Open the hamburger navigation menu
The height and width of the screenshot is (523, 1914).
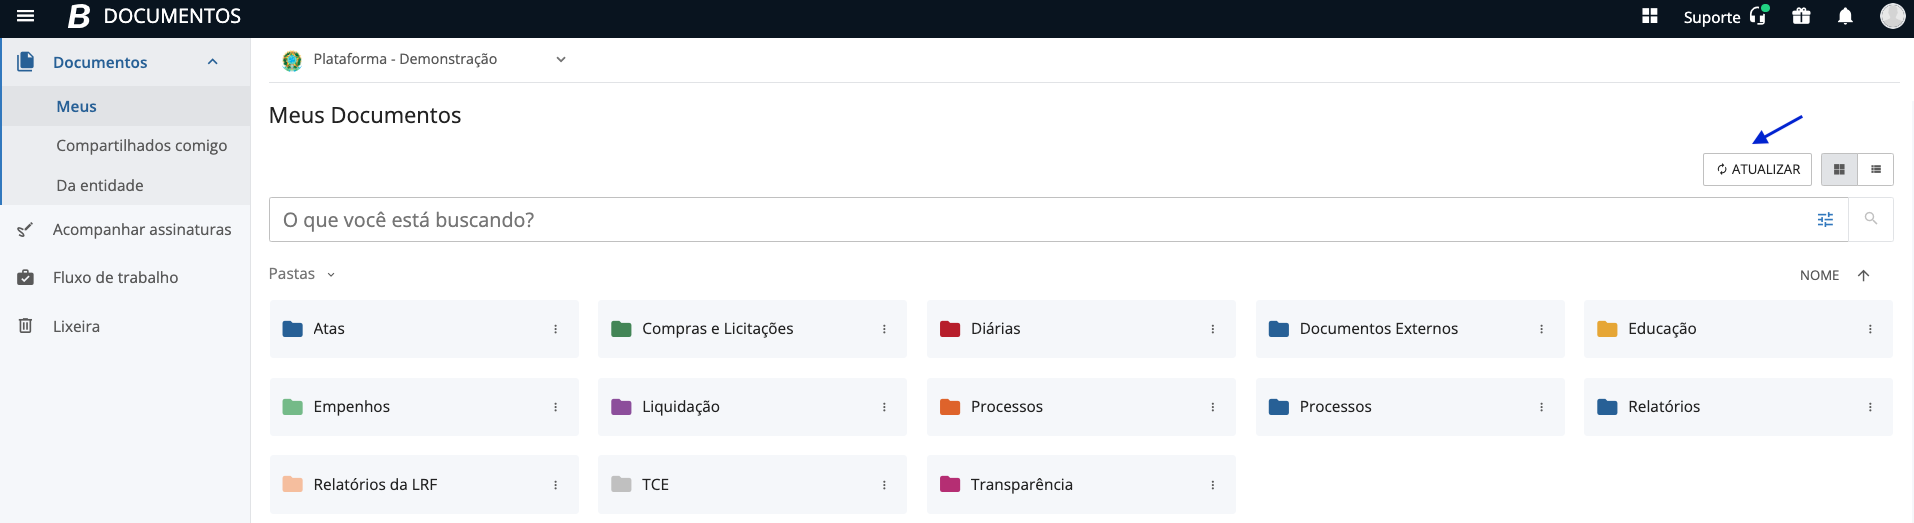[x=26, y=16]
